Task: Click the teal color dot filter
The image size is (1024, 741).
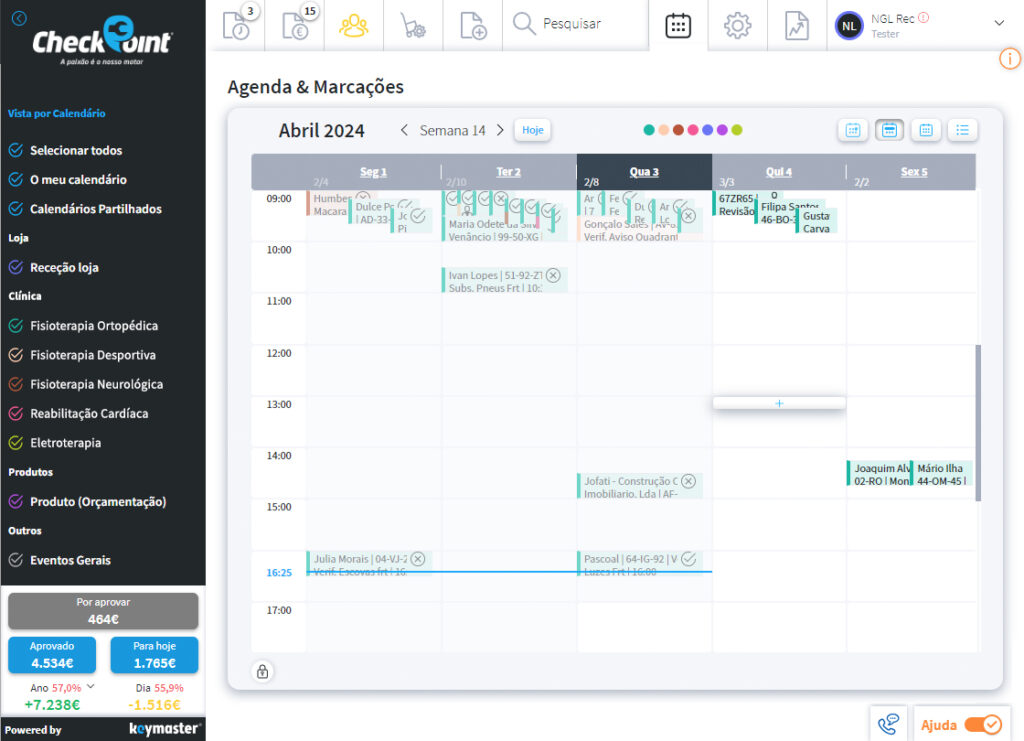Action: pos(649,130)
